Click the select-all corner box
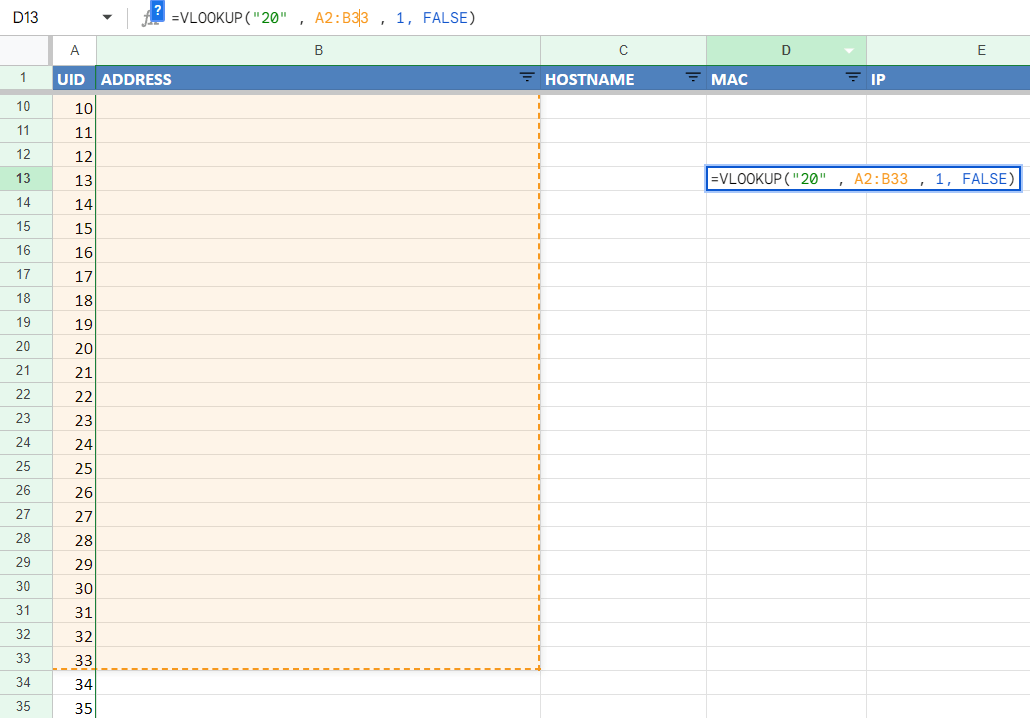The height and width of the screenshot is (718, 1030). [25, 51]
